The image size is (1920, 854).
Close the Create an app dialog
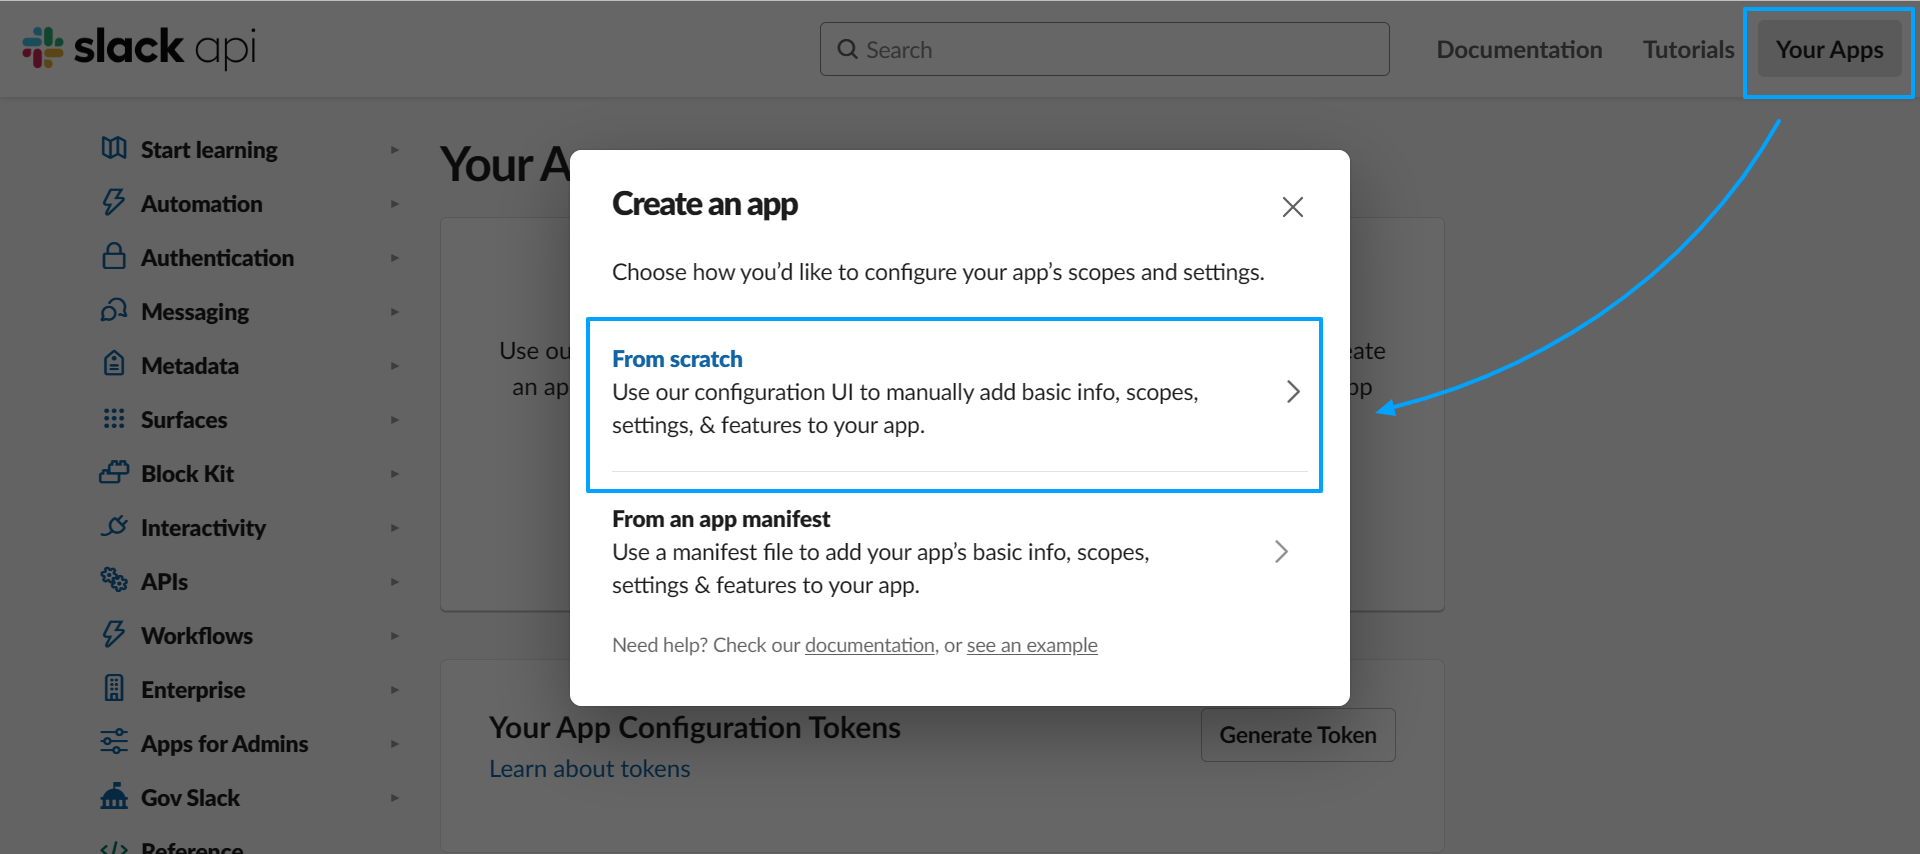[x=1292, y=207]
